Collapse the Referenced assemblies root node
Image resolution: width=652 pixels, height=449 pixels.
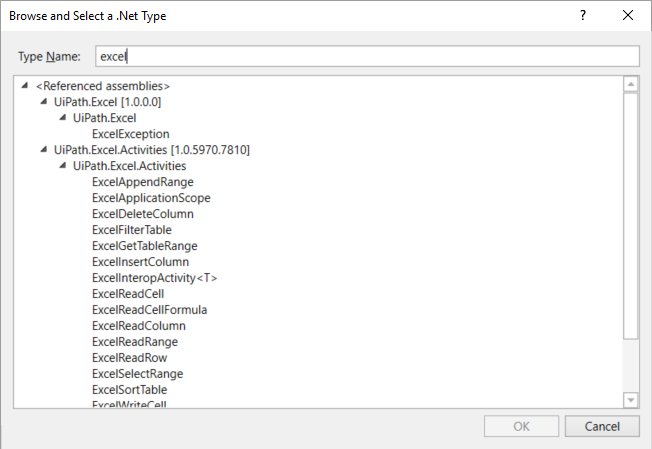pos(25,86)
